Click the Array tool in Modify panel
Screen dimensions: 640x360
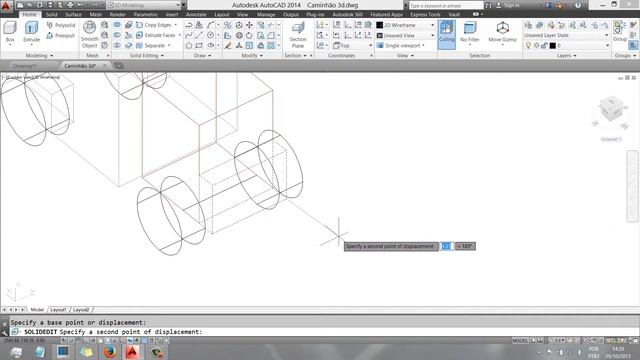271,46
